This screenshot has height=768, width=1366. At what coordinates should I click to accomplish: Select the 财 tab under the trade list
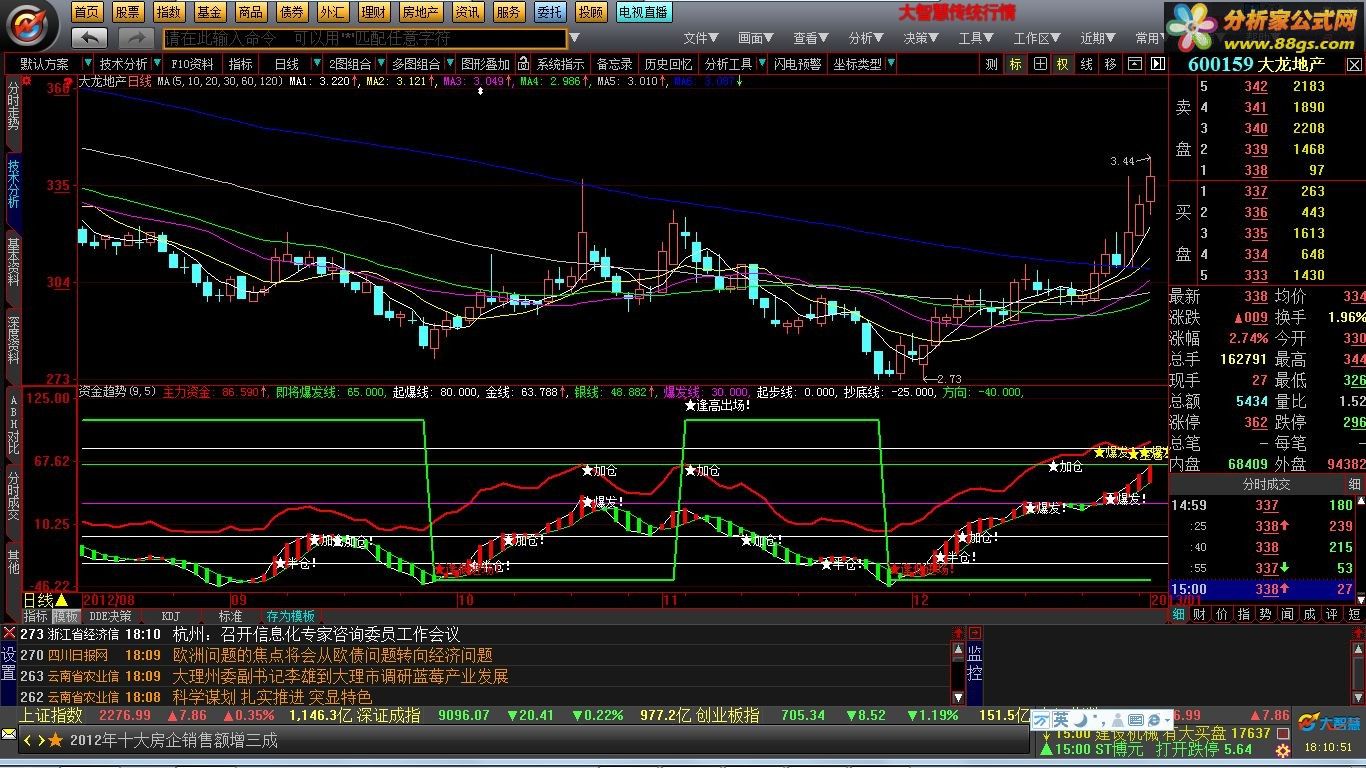(x=1199, y=614)
